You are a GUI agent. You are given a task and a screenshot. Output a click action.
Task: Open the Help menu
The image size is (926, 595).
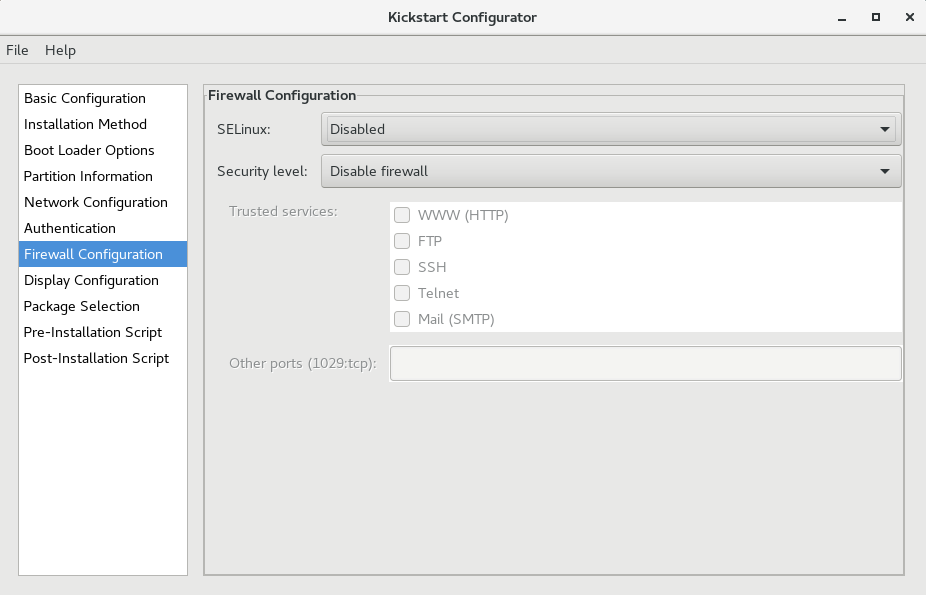tap(60, 50)
